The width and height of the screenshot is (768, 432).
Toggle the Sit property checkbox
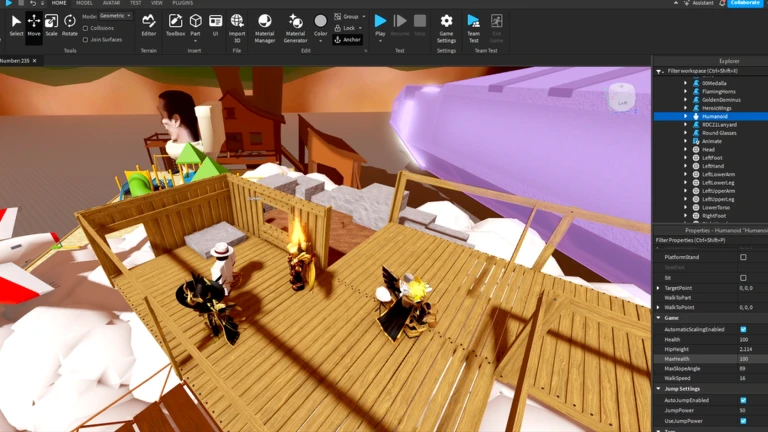743,278
